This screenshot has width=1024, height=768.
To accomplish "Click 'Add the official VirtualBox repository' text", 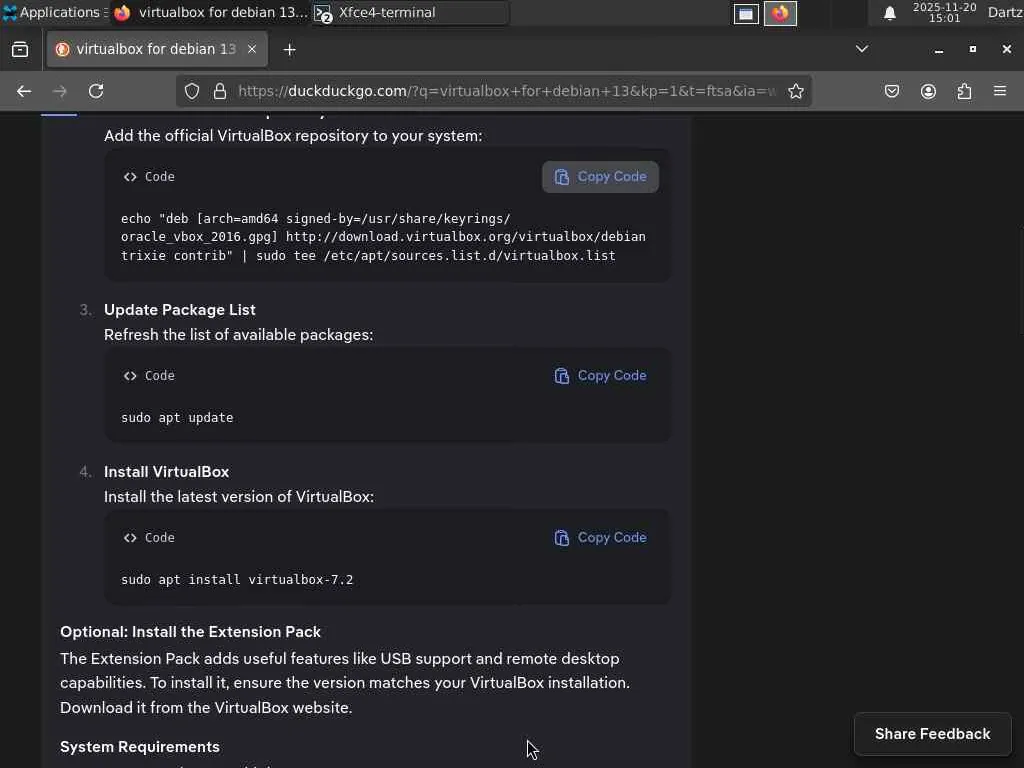I will pyautogui.click(x=293, y=136).
